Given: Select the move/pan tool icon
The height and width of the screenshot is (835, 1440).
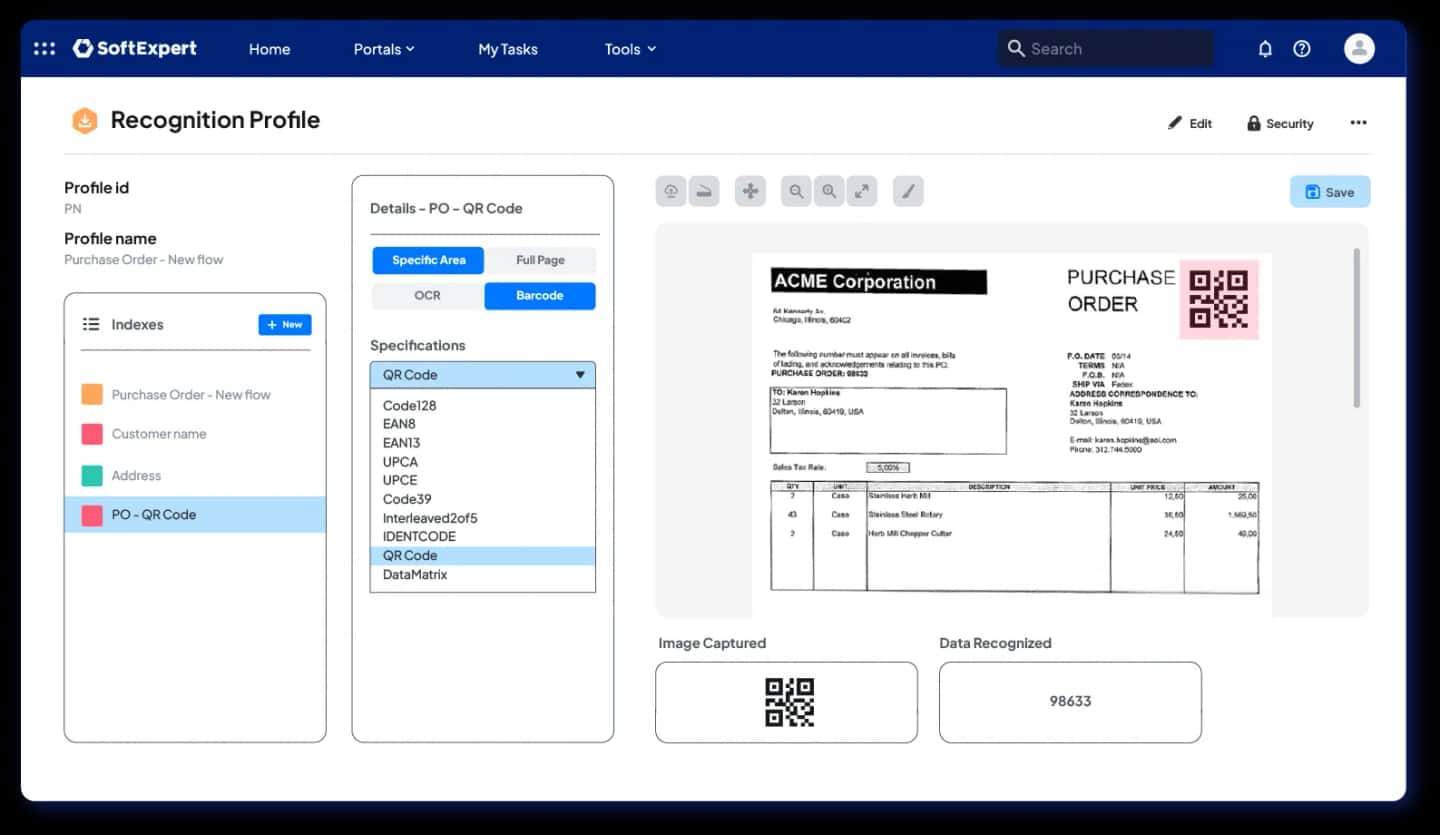Looking at the screenshot, I should point(750,191).
